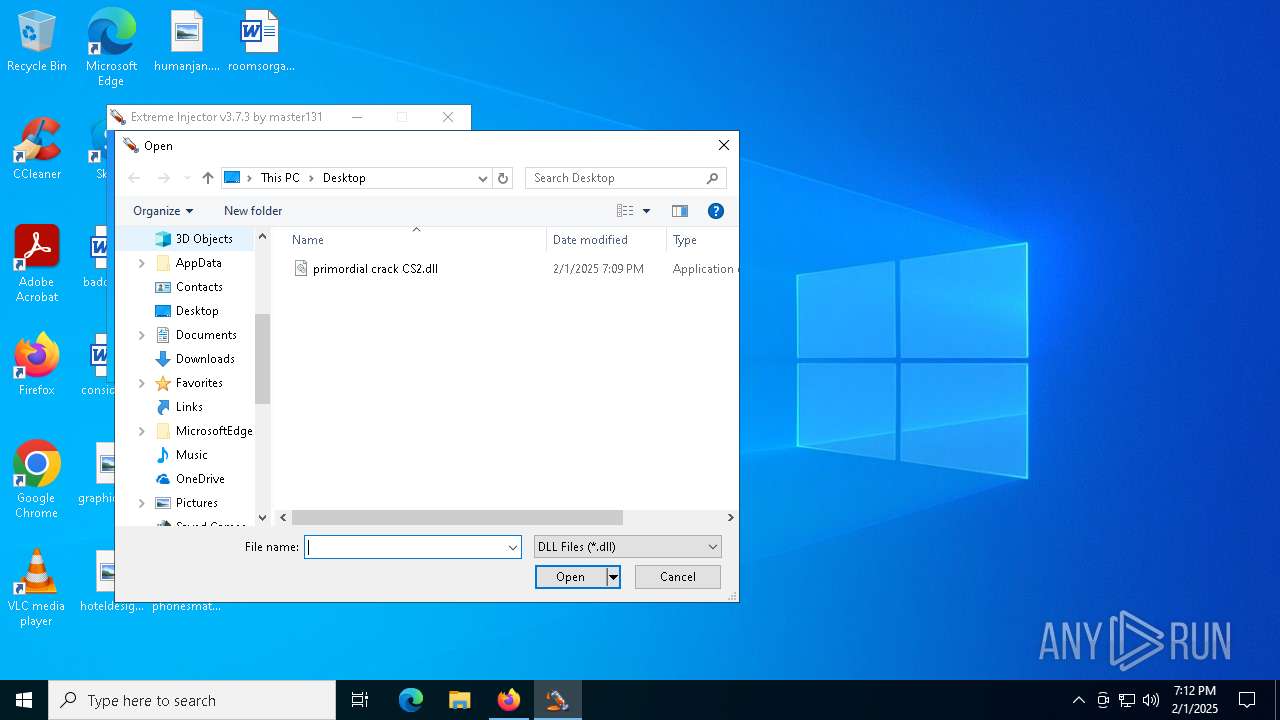Open Task View on the taskbar
The width and height of the screenshot is (1280, 720).
(360, 700)
